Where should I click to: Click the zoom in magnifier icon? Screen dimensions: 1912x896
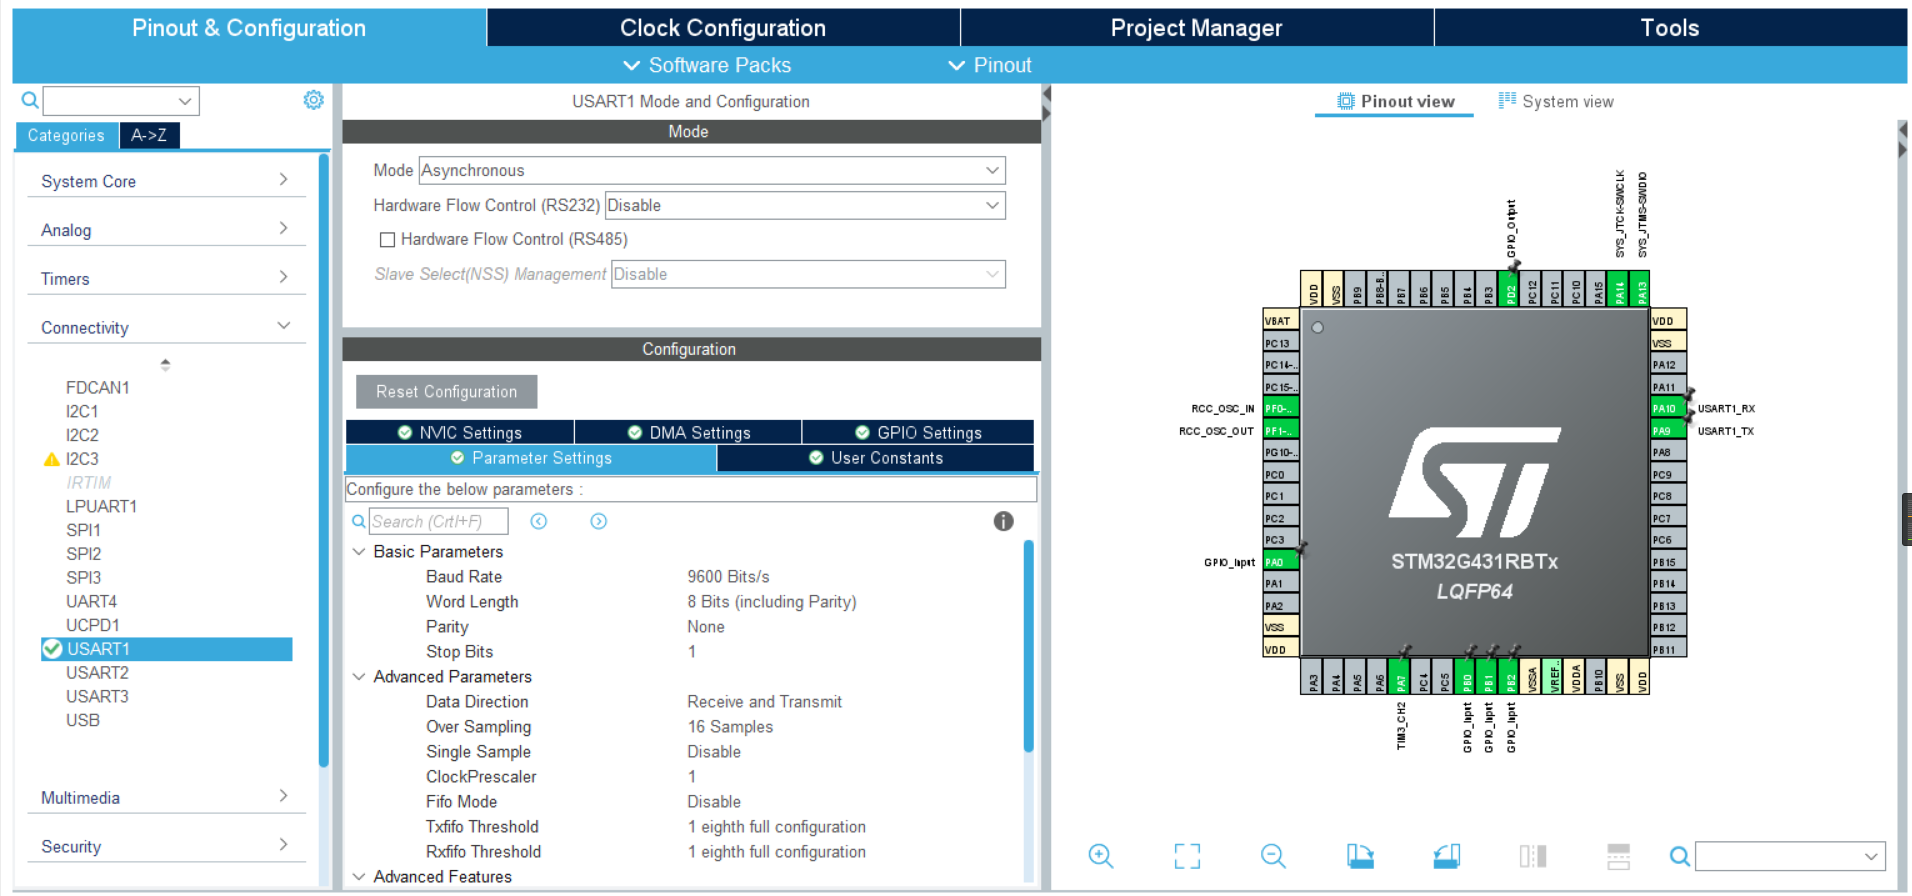click(x=1100, y=856)
